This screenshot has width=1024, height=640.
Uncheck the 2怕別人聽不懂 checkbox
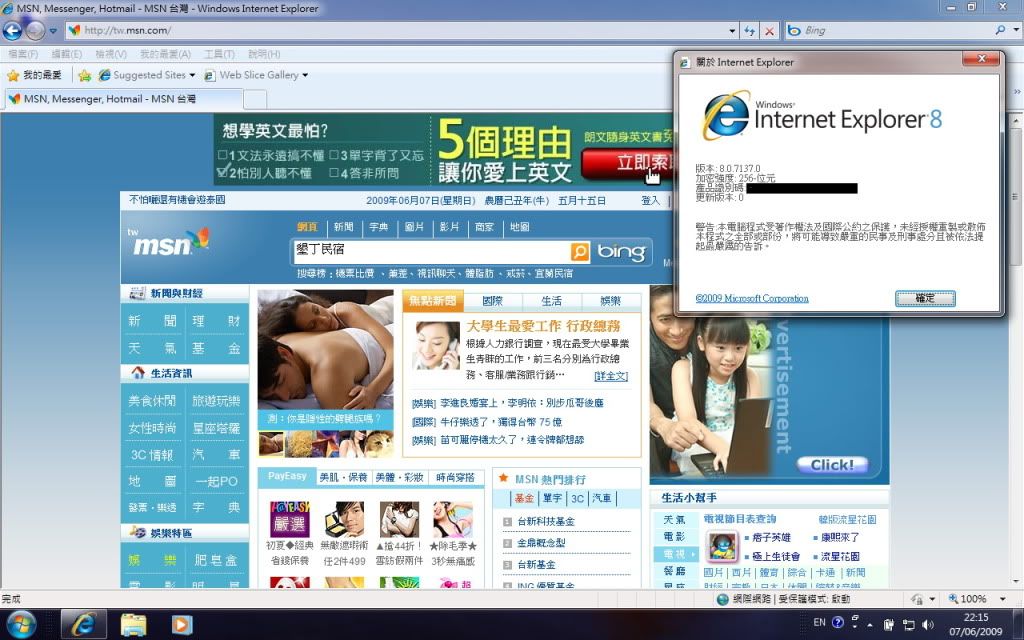pyautogui.click(x=223, y=172)
